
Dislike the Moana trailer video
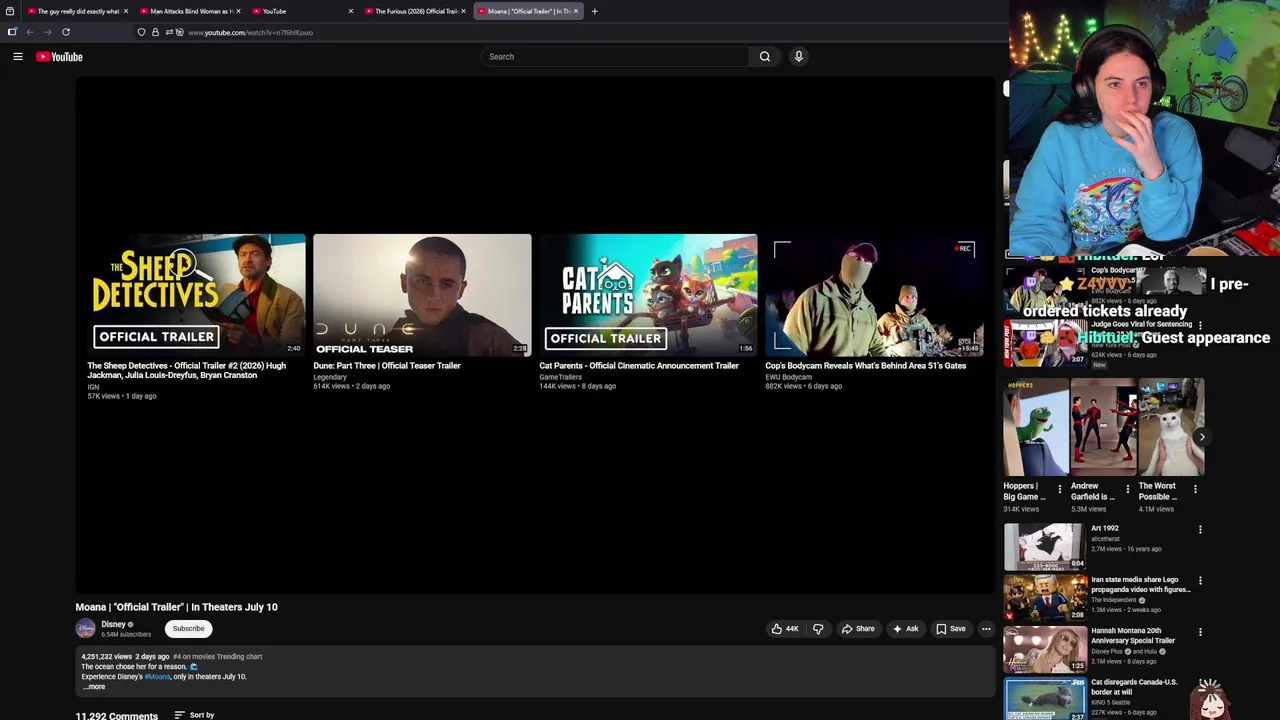pyautogui.click(x=818, y=629)
